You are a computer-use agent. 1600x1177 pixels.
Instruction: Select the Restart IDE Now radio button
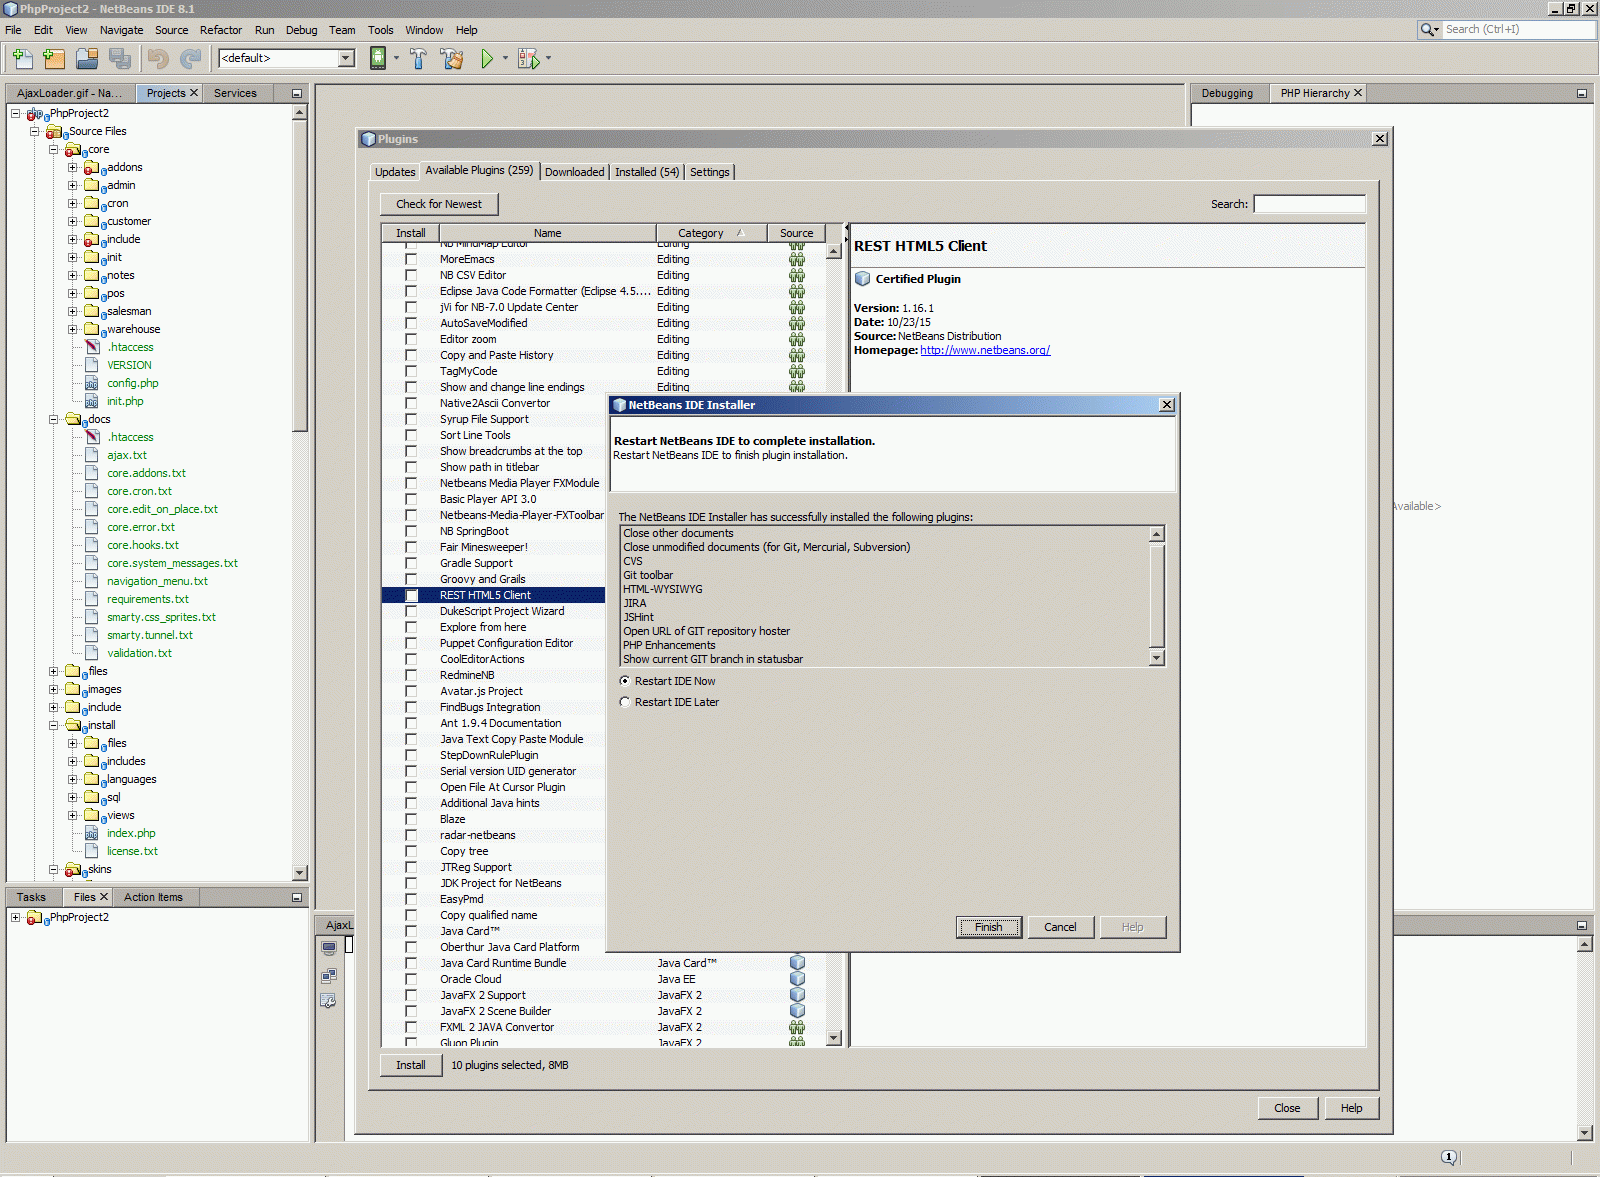click(625, 681)
